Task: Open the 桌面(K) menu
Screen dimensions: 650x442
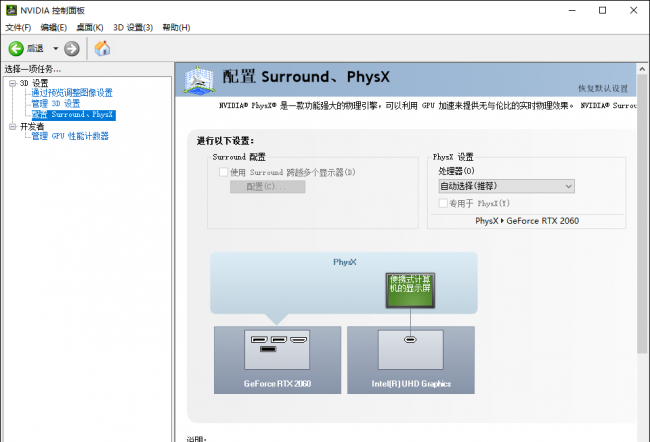Action: click(90, 27)
